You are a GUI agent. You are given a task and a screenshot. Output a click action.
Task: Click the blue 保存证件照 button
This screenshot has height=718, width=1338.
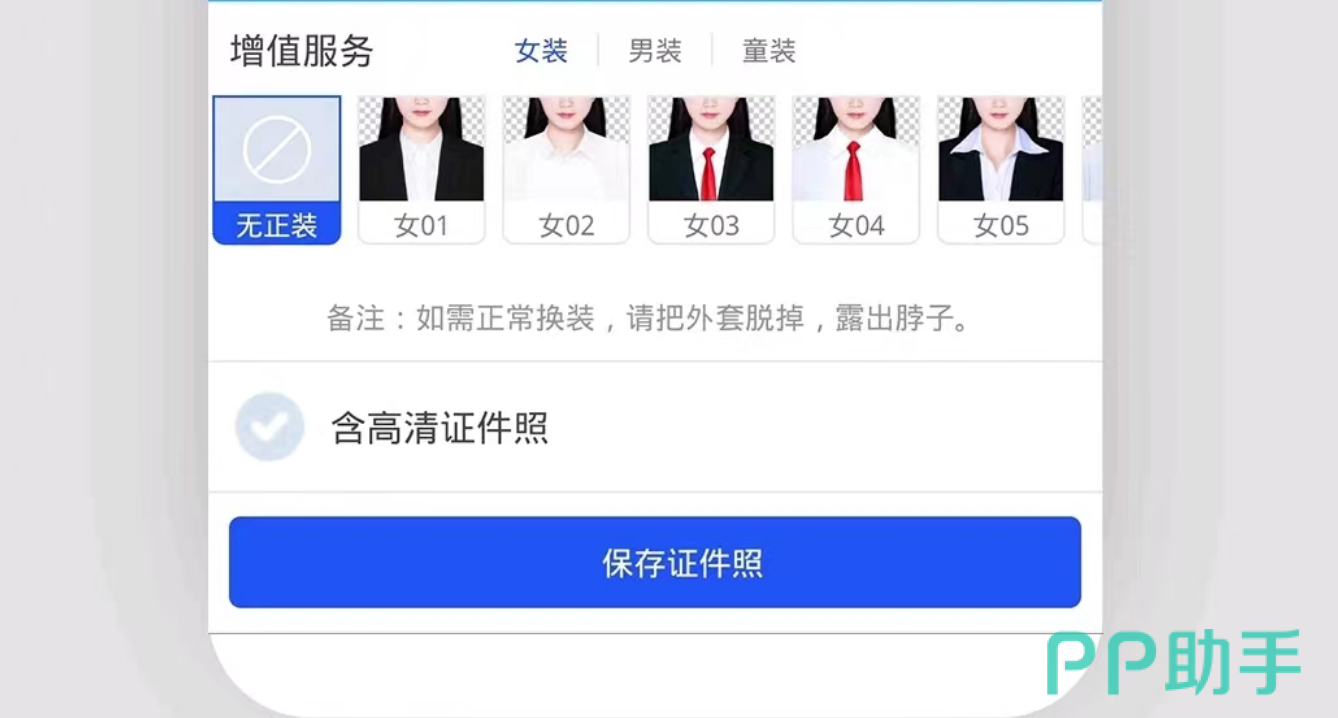655,562
